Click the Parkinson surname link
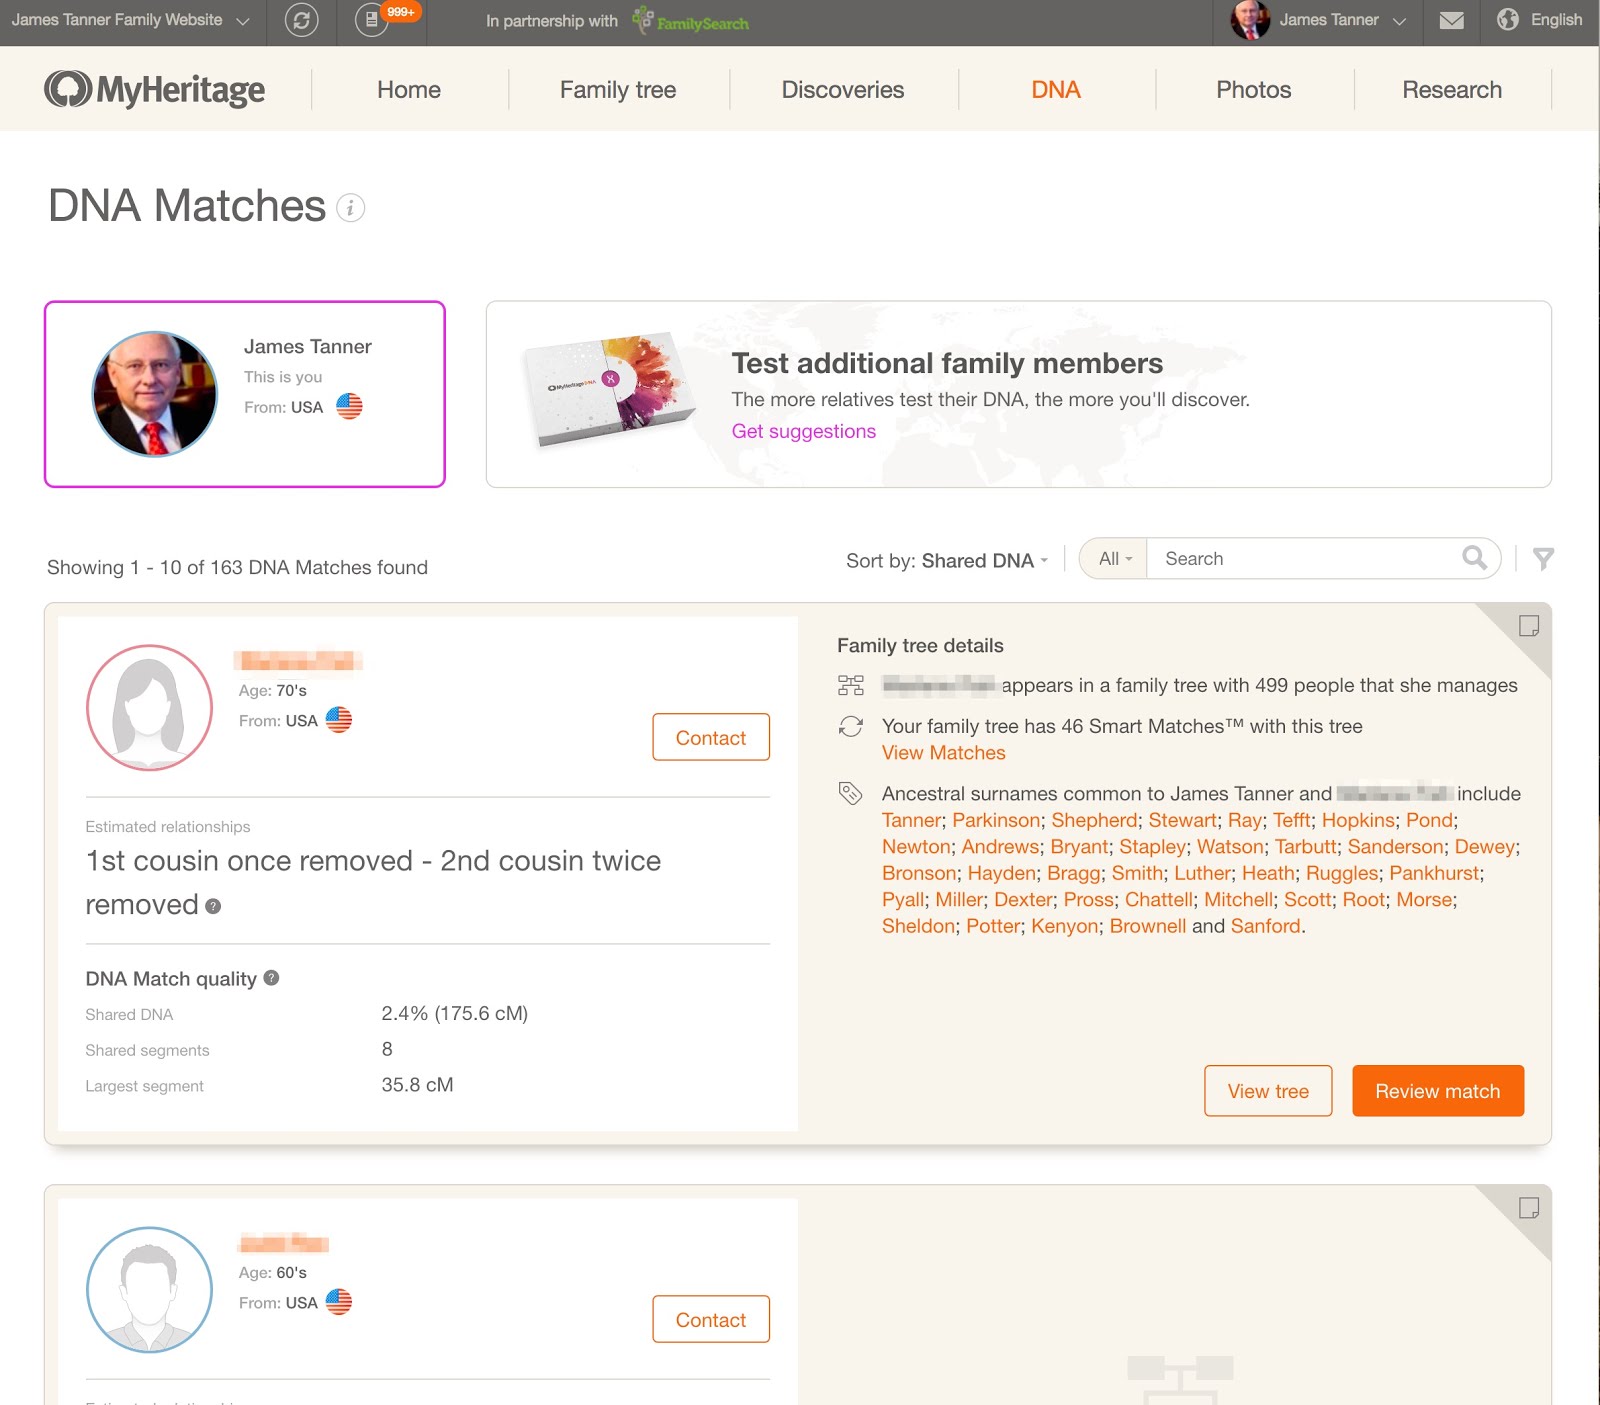The height and width of the screenshot is (1405, 1600). [x=996, y=820]
